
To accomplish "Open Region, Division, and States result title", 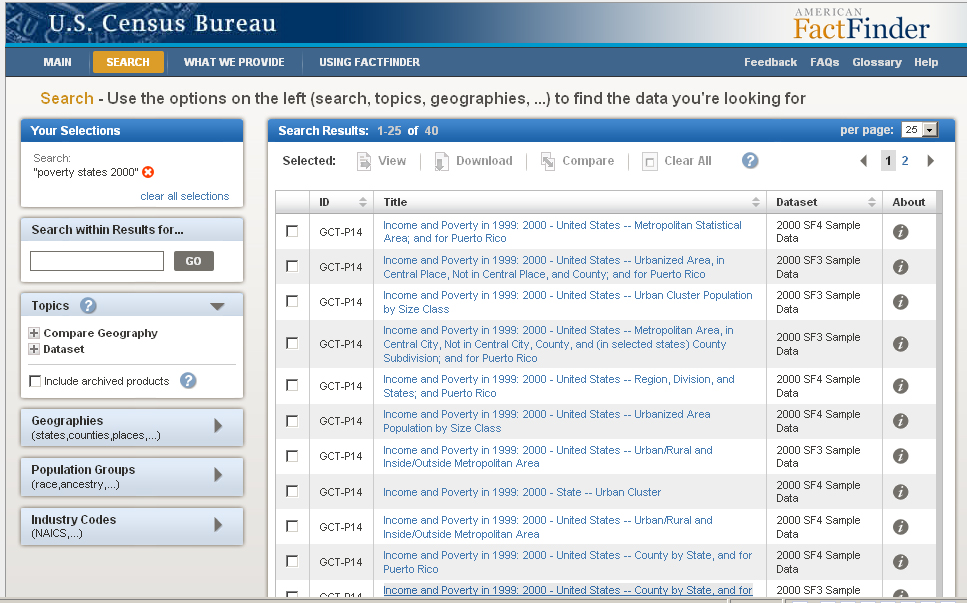I will tap(559, 386).
